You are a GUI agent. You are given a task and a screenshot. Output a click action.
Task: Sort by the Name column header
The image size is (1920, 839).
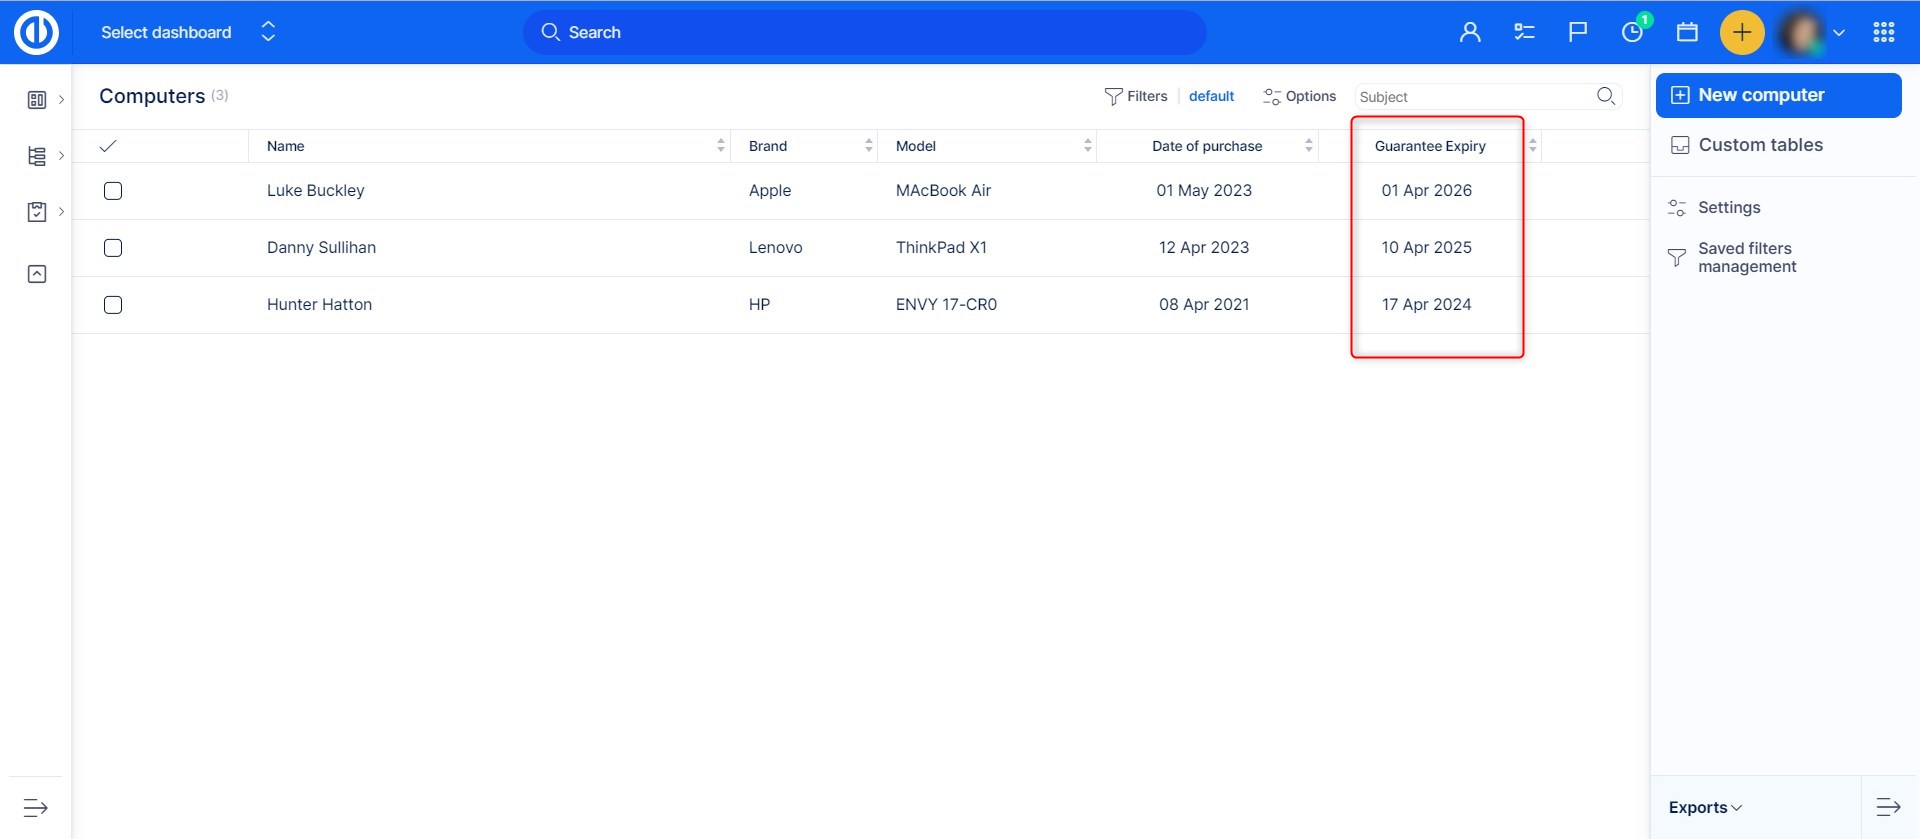click(286, 146)
